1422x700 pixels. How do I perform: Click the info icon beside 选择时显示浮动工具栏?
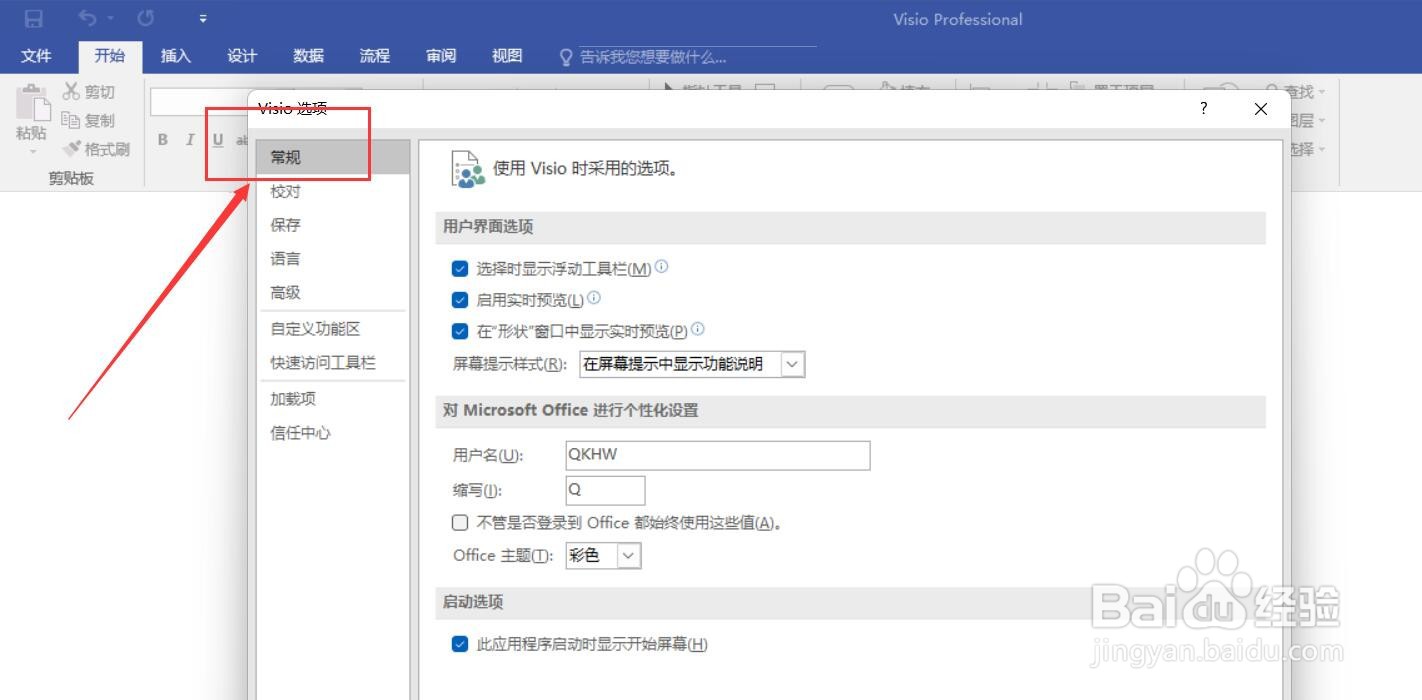661,267
